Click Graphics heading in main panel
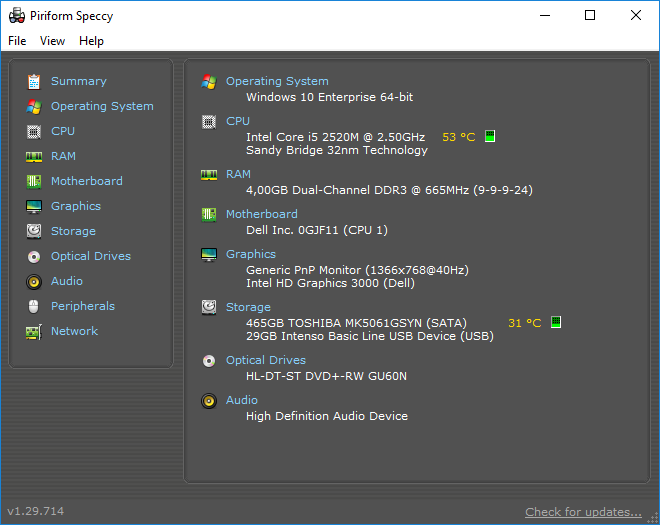Viewport: 660px width, 525px height. click(x=251, y=254)
